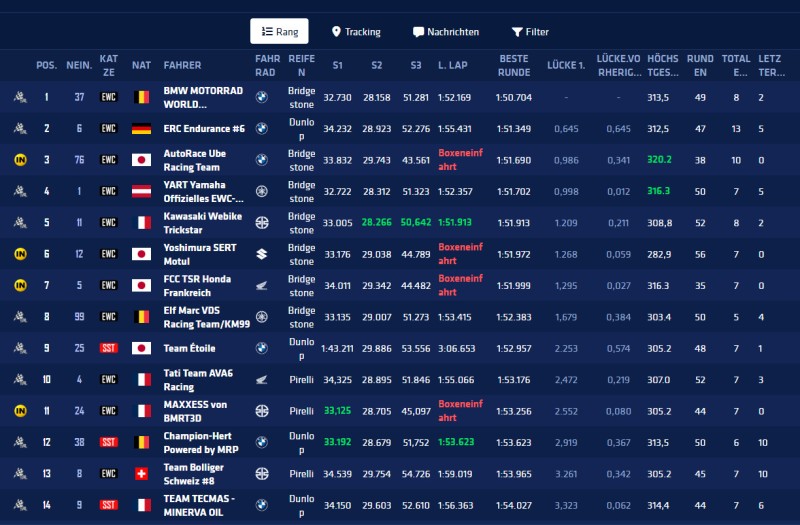Sort by the LÜCKE 1. column header
800x525 pixels.
click(566, 65)
